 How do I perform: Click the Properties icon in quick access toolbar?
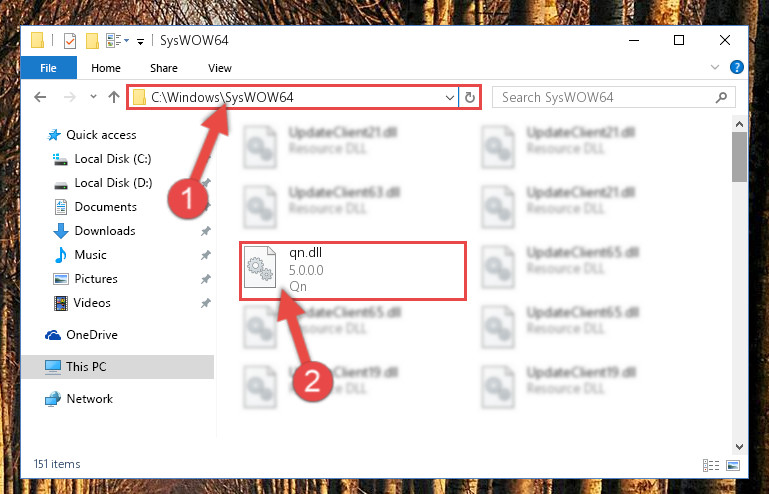click(x=70, y=41)
